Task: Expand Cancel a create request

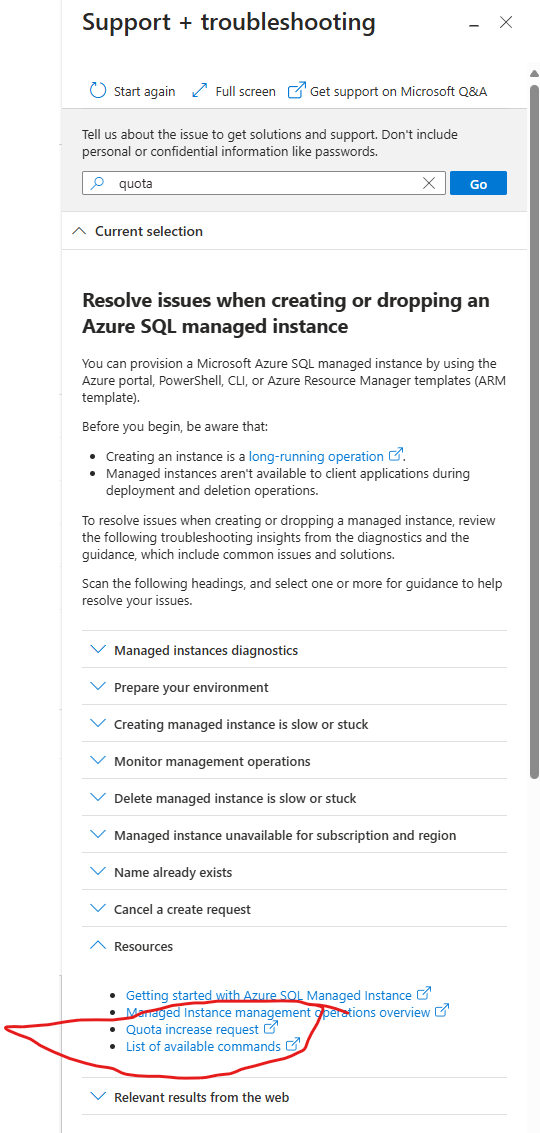Action: [295, 909]
